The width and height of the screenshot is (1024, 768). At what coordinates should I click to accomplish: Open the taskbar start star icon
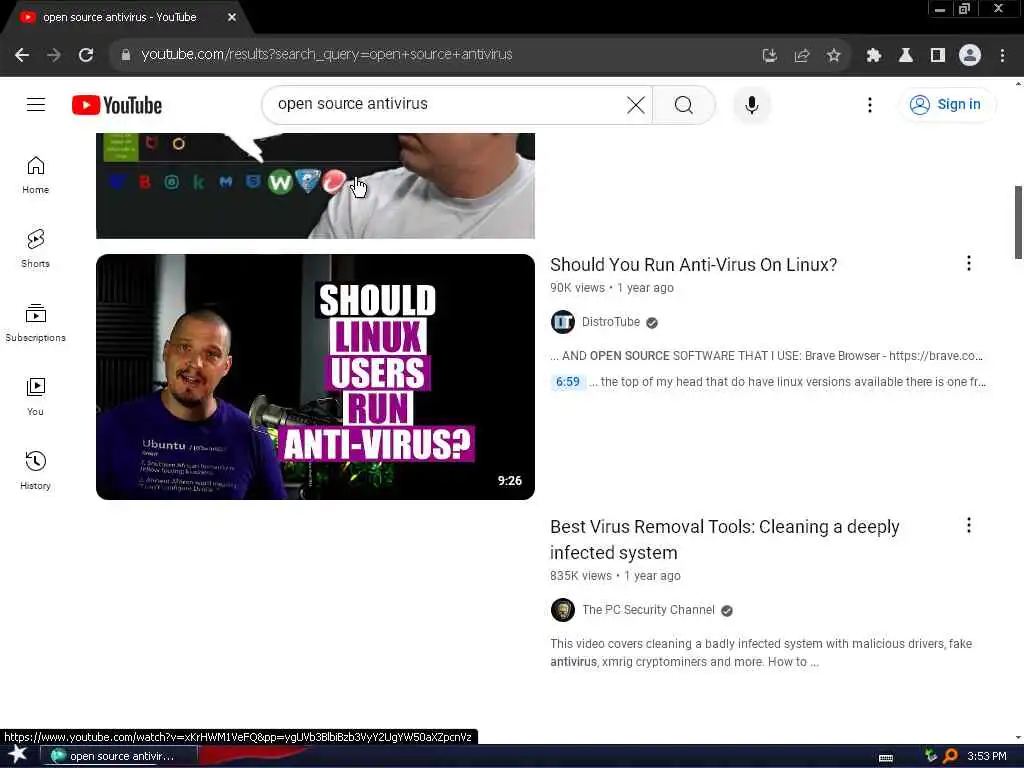(x=18, y=755)
